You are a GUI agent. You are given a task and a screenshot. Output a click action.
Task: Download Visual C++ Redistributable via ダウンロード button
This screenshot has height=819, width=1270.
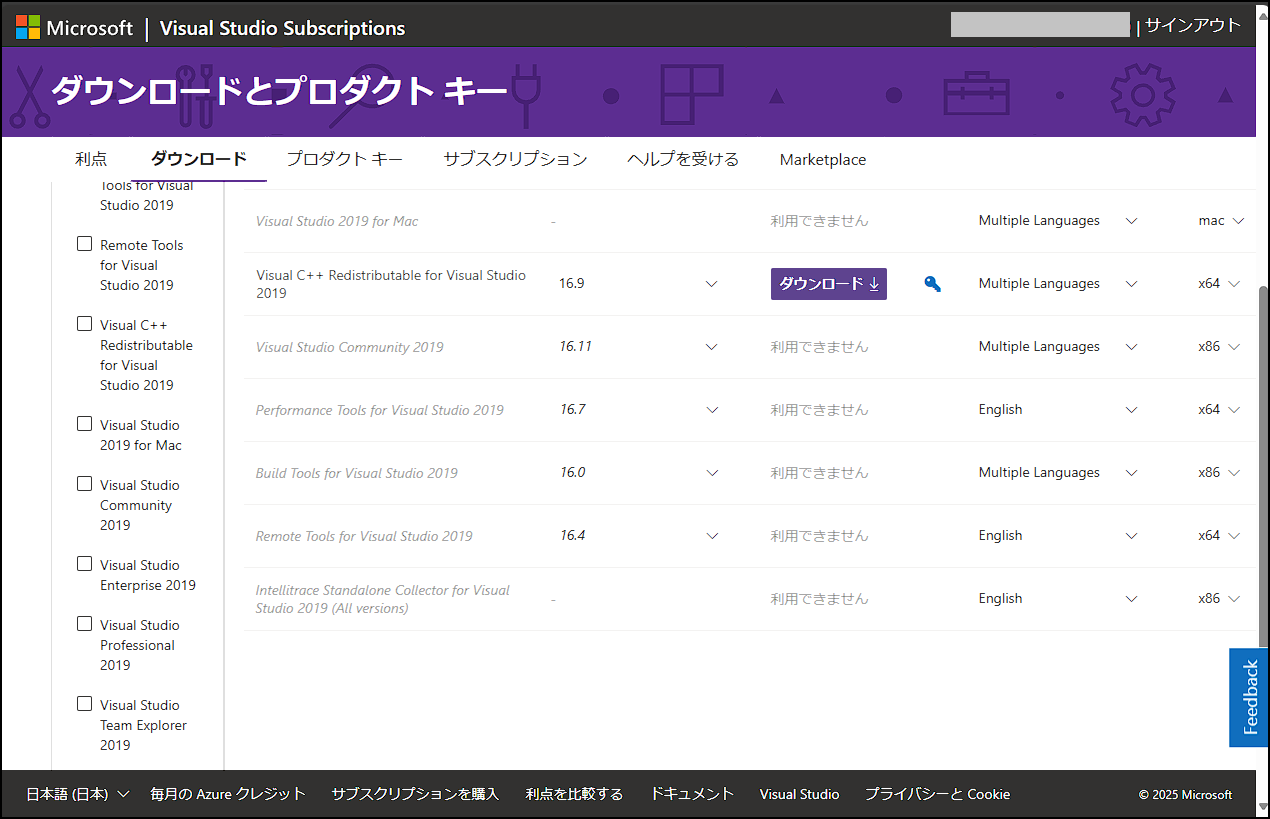829,284
